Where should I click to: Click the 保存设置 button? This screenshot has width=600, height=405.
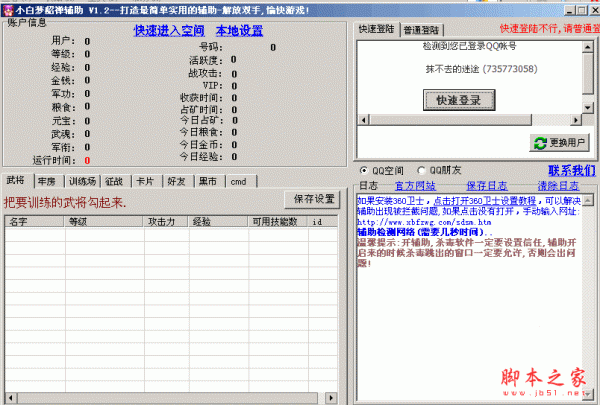coord(312,199)
